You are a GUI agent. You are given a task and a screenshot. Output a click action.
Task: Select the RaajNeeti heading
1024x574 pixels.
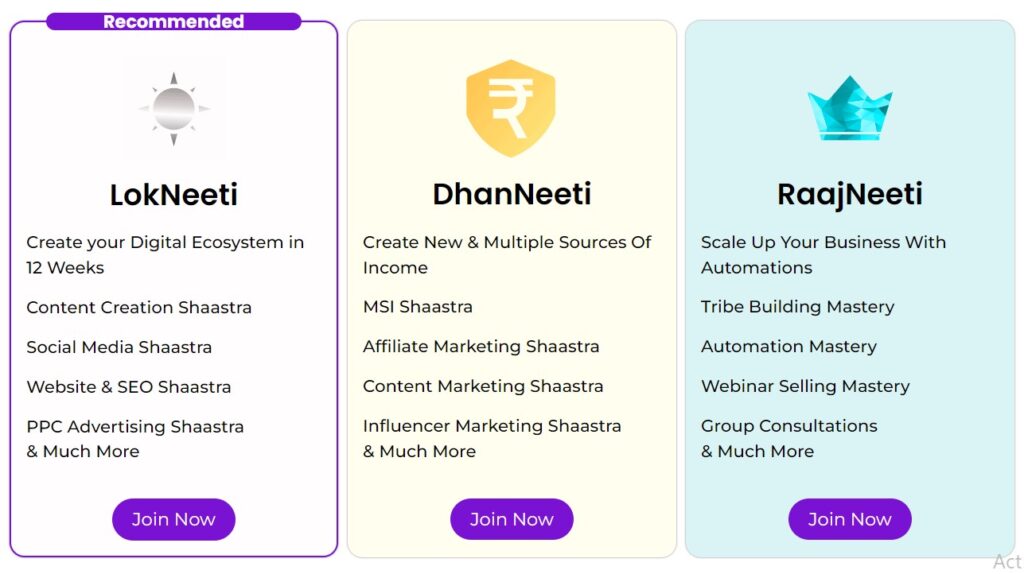click(x=850, y=195)
